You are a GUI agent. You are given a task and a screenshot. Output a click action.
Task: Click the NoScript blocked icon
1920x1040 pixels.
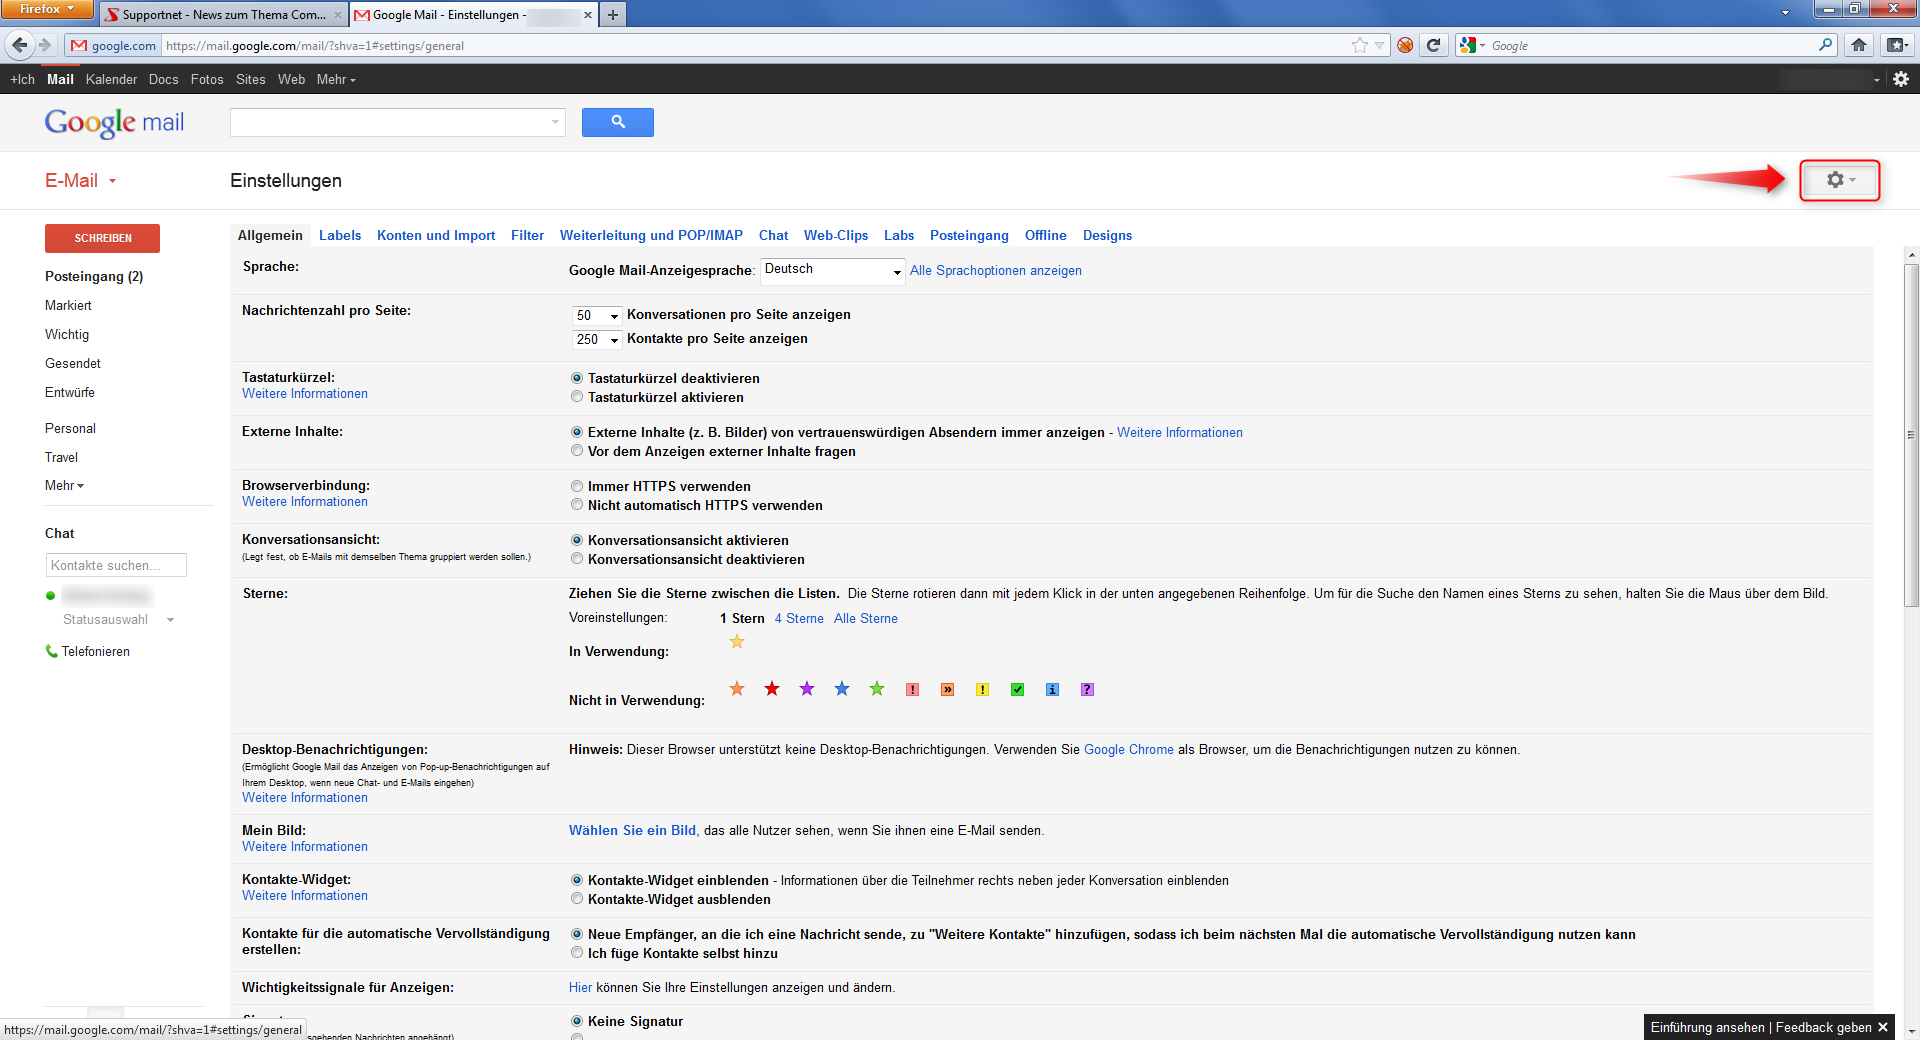[1405, 45]
